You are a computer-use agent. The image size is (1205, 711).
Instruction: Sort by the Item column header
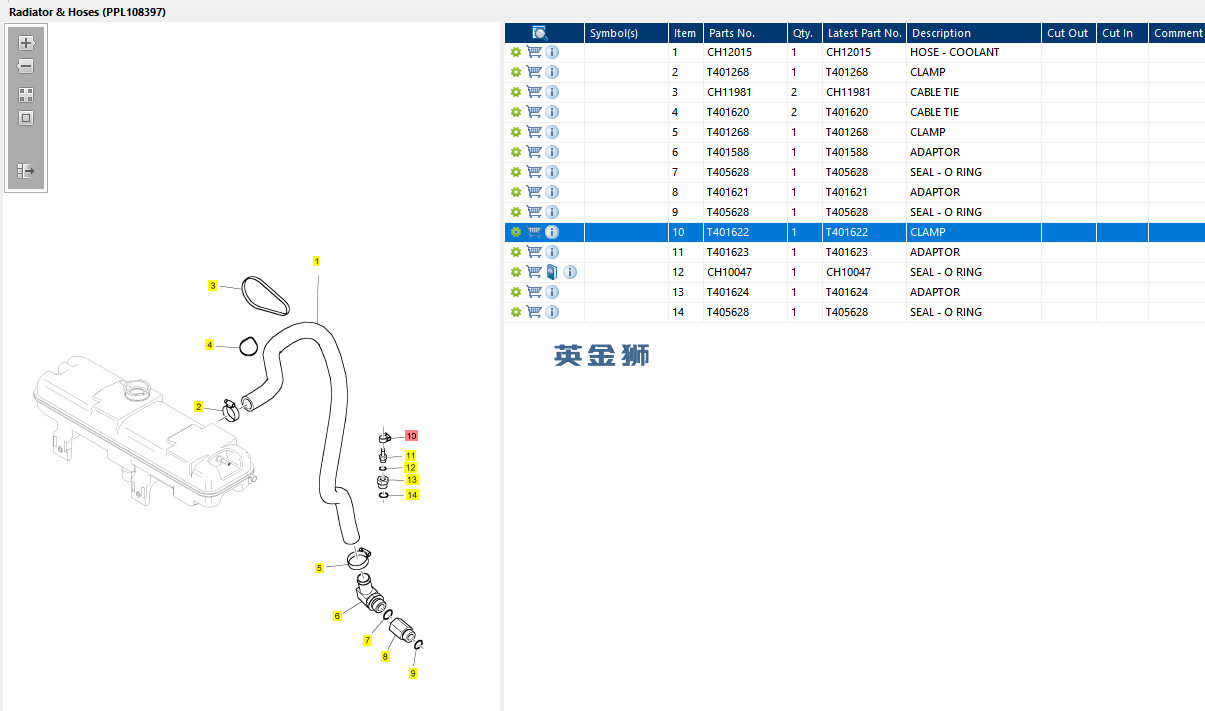tap(686, 33)
